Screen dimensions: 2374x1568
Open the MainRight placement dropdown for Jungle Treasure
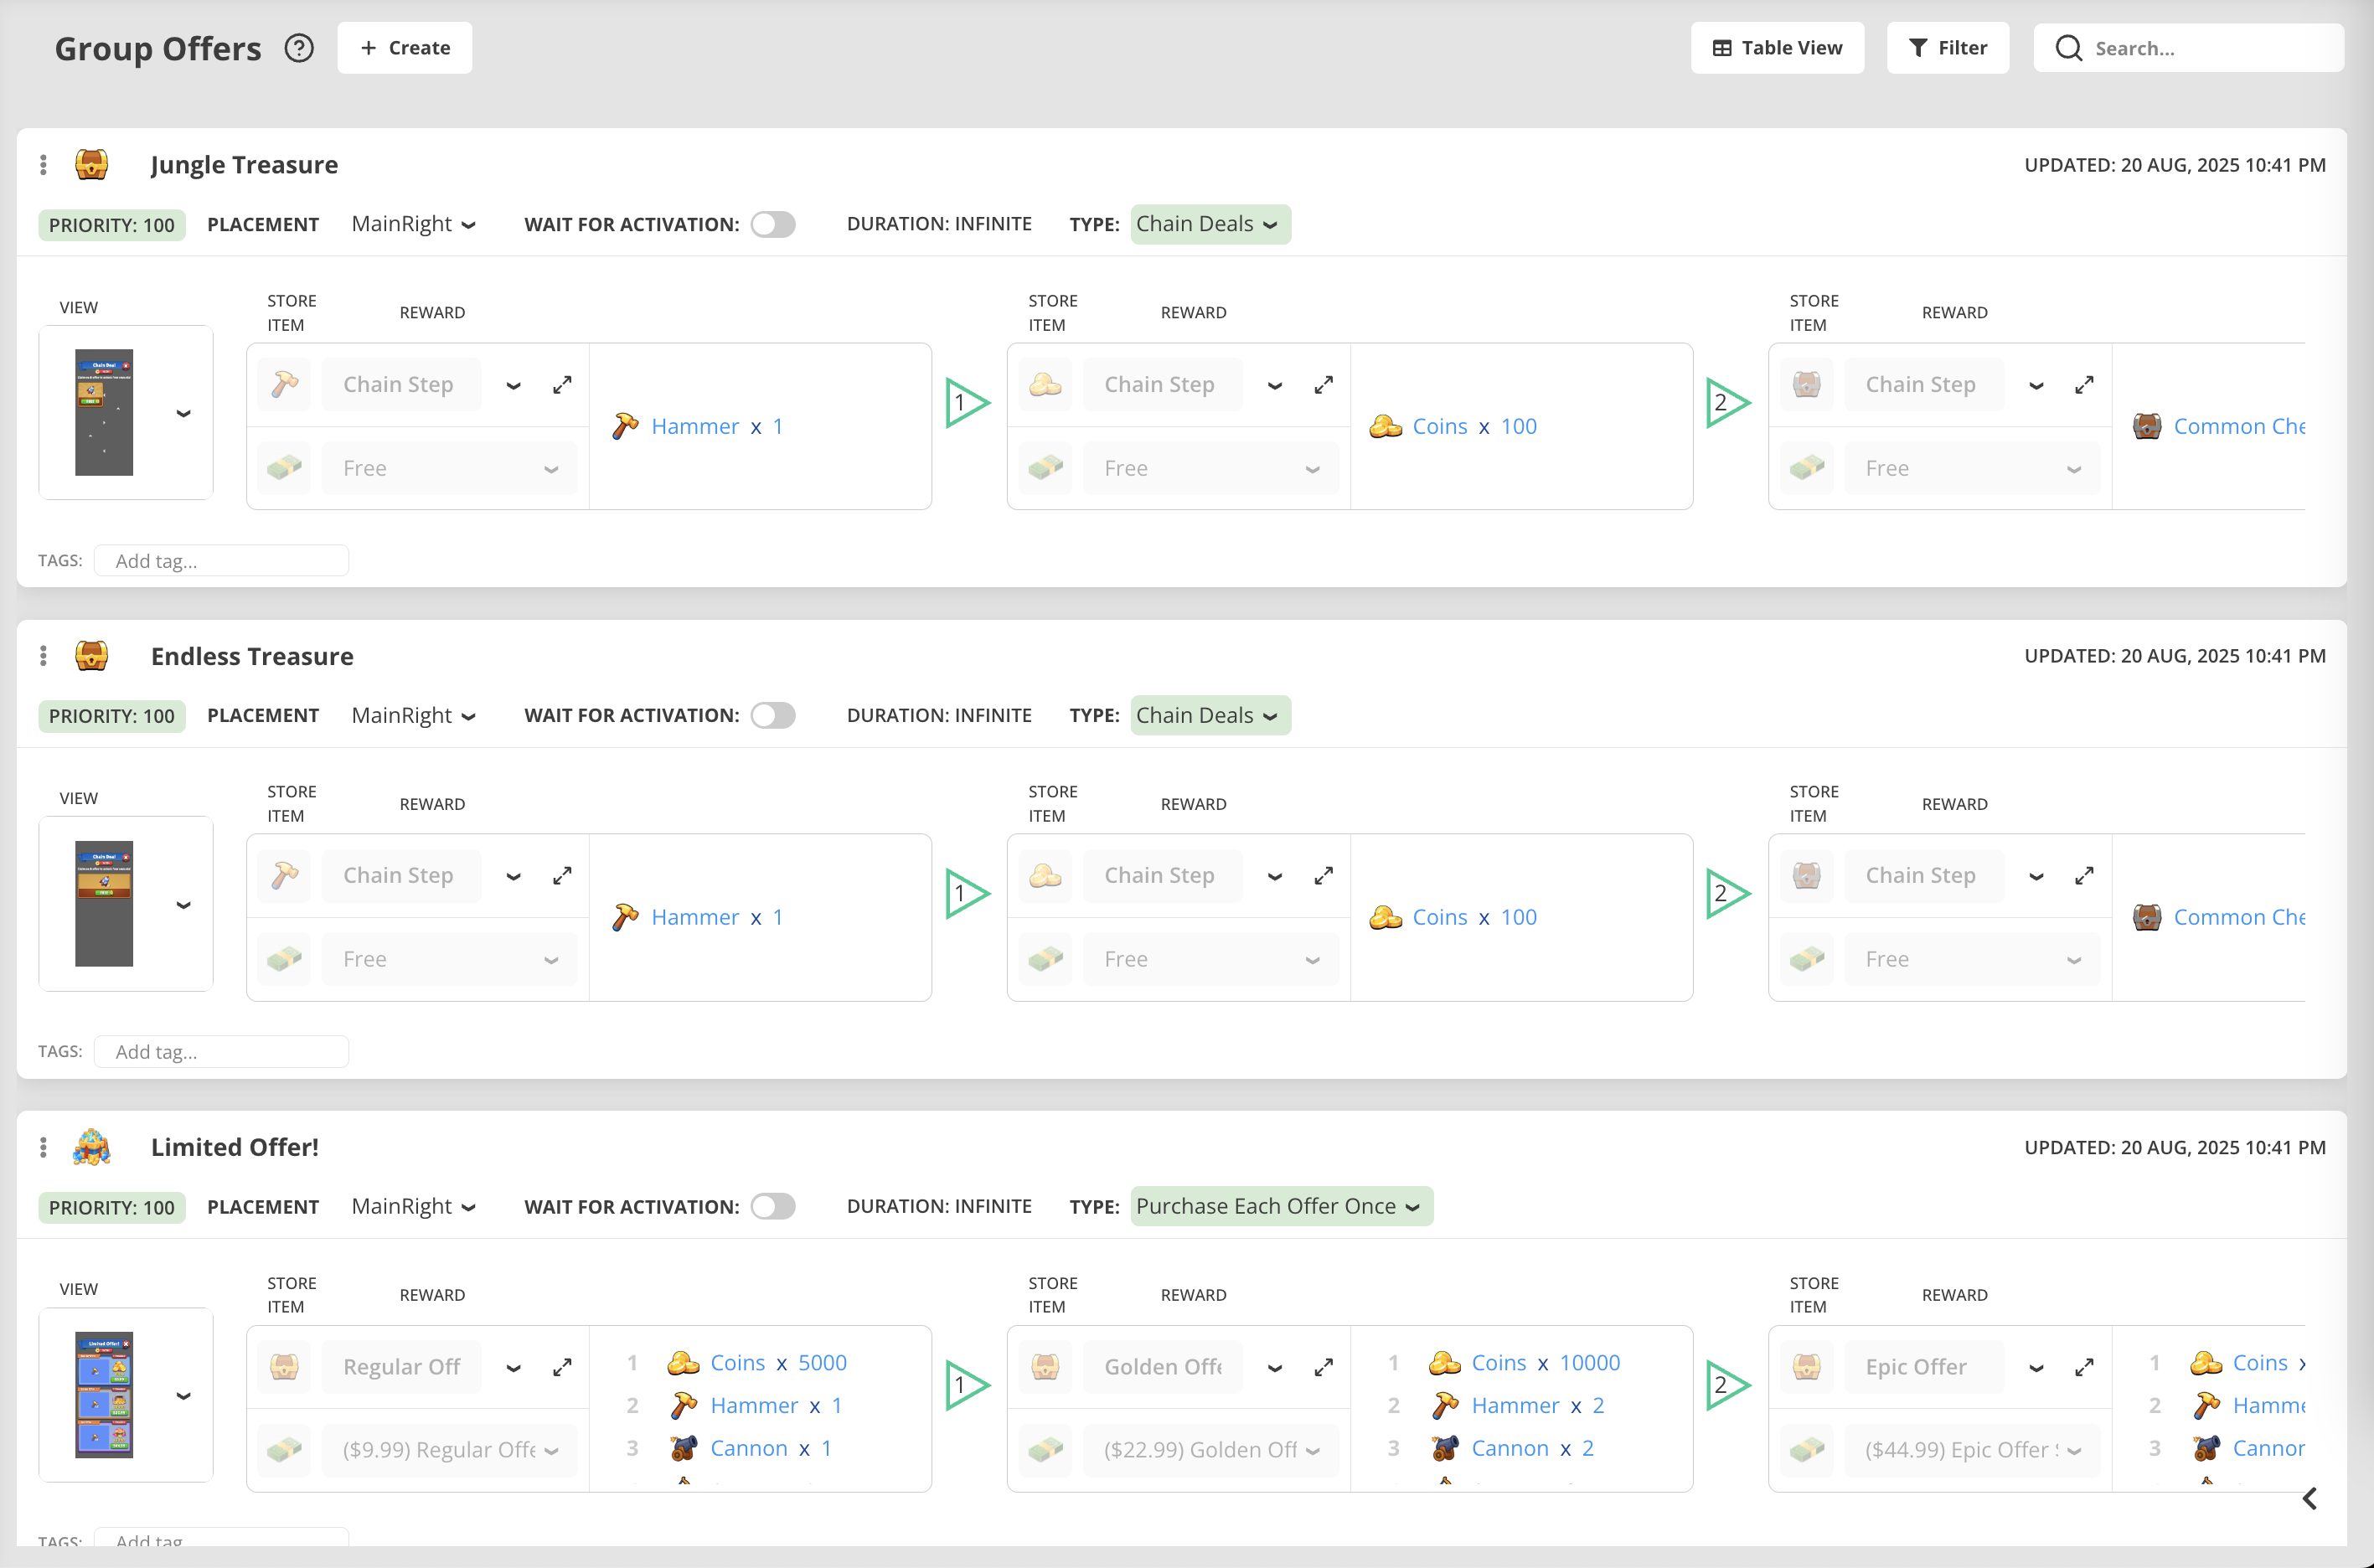point(413,224)
